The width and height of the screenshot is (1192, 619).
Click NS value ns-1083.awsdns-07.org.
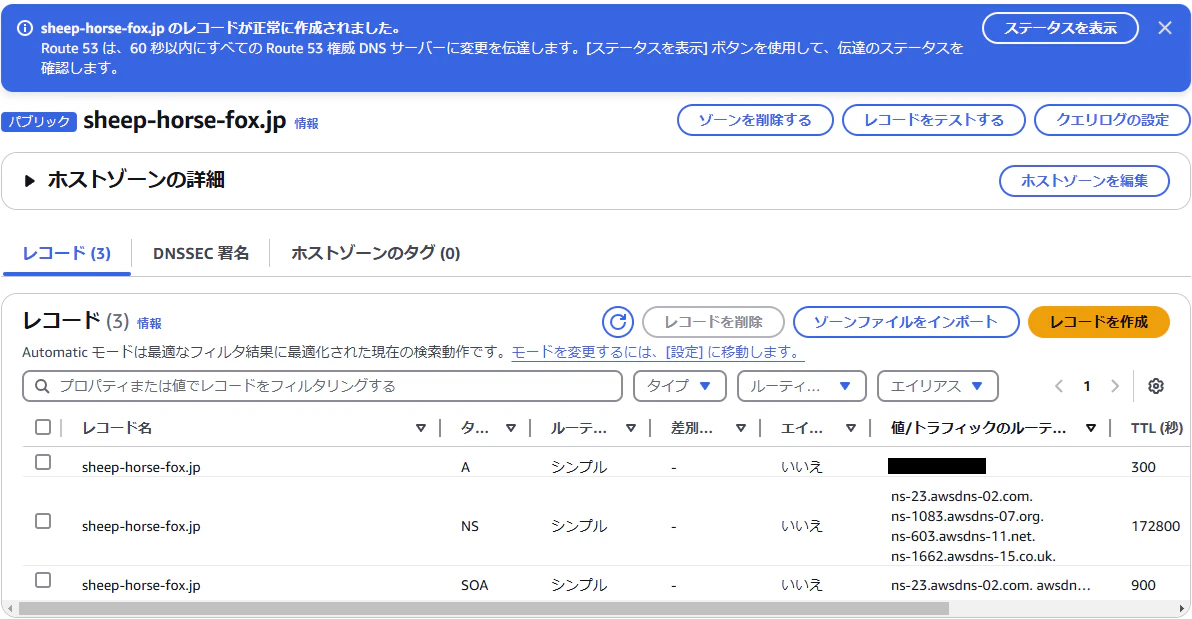click(967, 516)
